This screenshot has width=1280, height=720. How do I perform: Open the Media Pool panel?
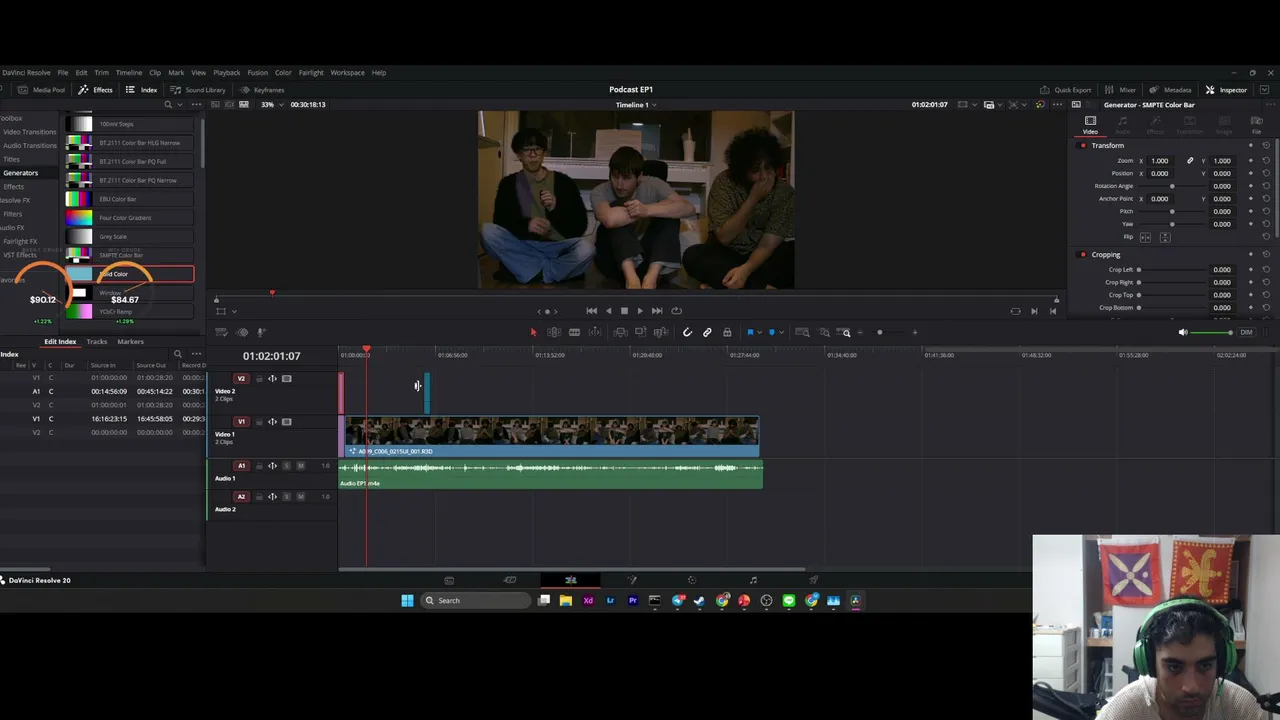42,90
